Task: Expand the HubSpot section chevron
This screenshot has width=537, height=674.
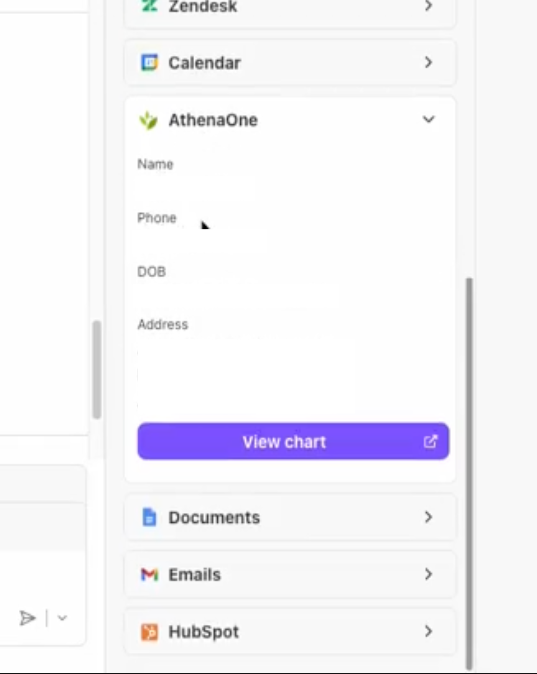Action: coord(428,631)
